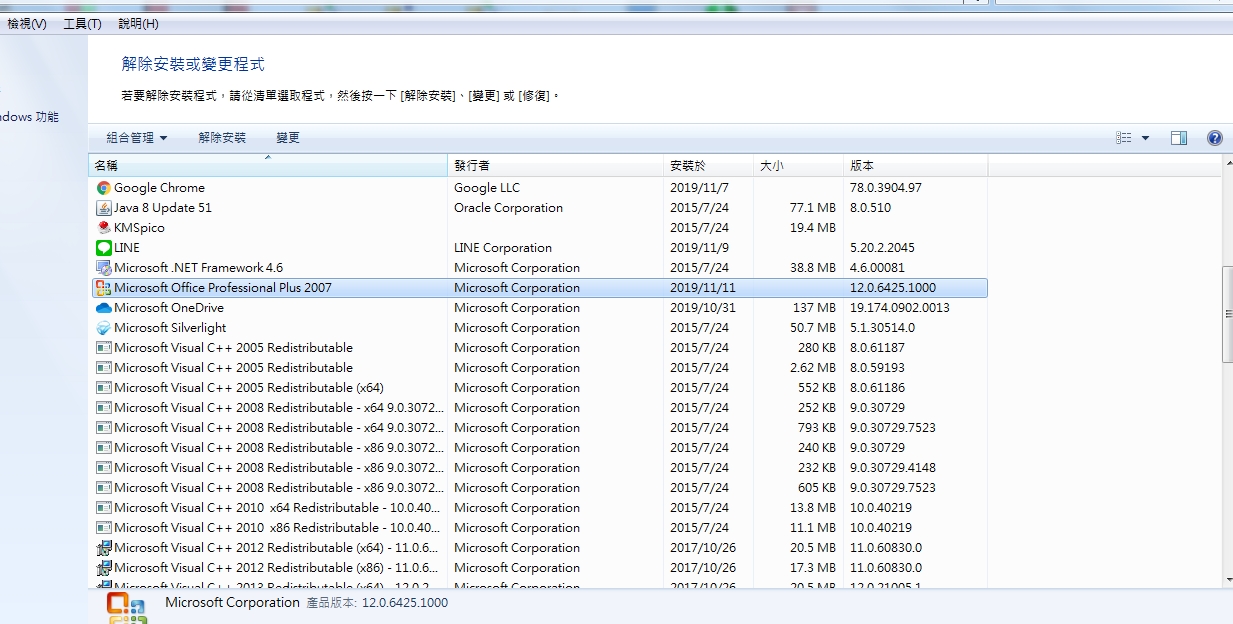Open the view options dropdown arrow
Viewport: 1233px width, 624px height.
tap(1146, 138)
